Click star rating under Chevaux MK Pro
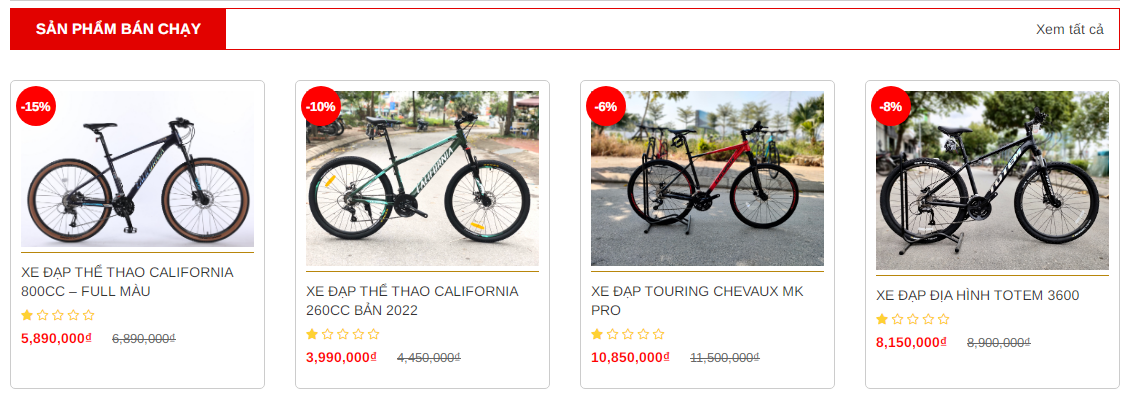The height and width of the screenshot is (397, 1137). [628, 334]
